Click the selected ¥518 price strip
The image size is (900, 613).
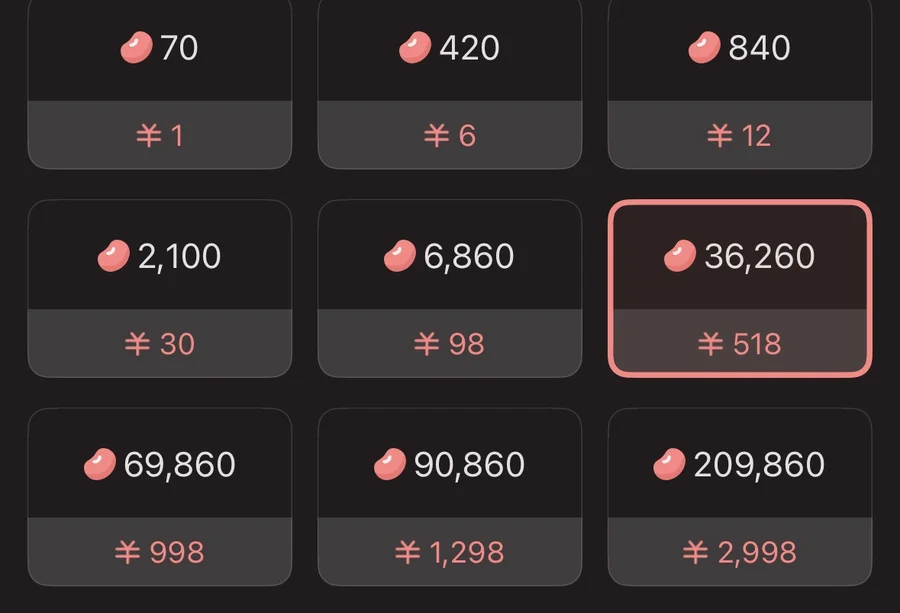click(740, 344)
